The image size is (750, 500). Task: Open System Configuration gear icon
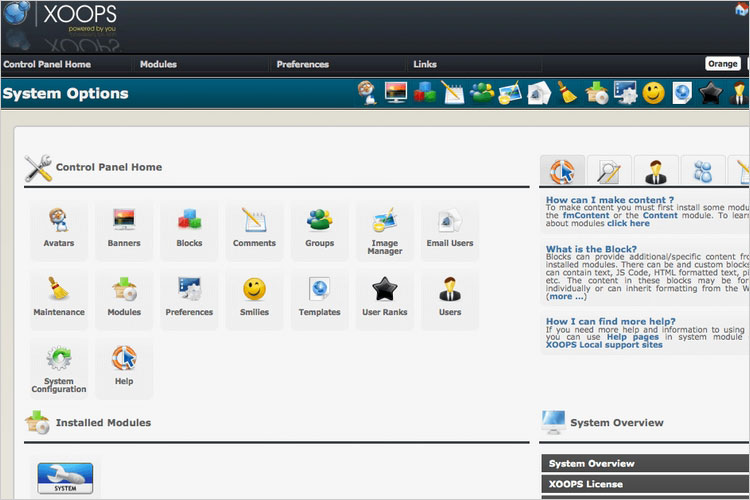tap(59, 366)
